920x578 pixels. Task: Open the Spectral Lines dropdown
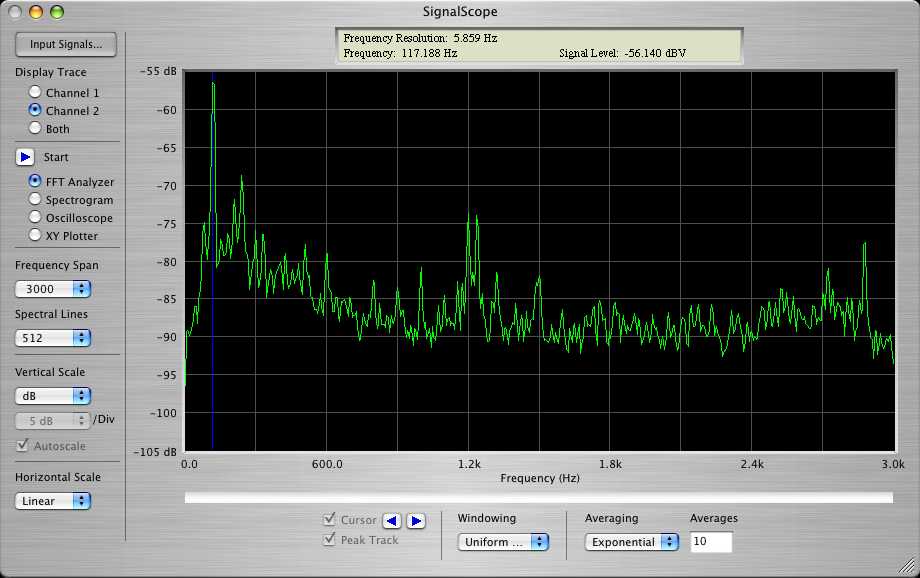53,338
